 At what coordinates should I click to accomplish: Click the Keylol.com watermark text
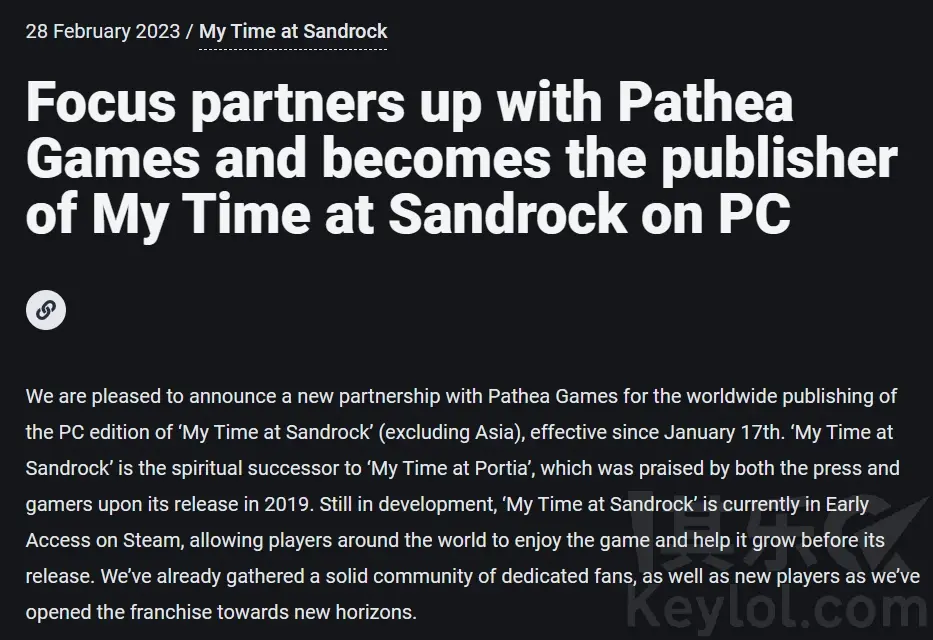click(x=779, y=611)
